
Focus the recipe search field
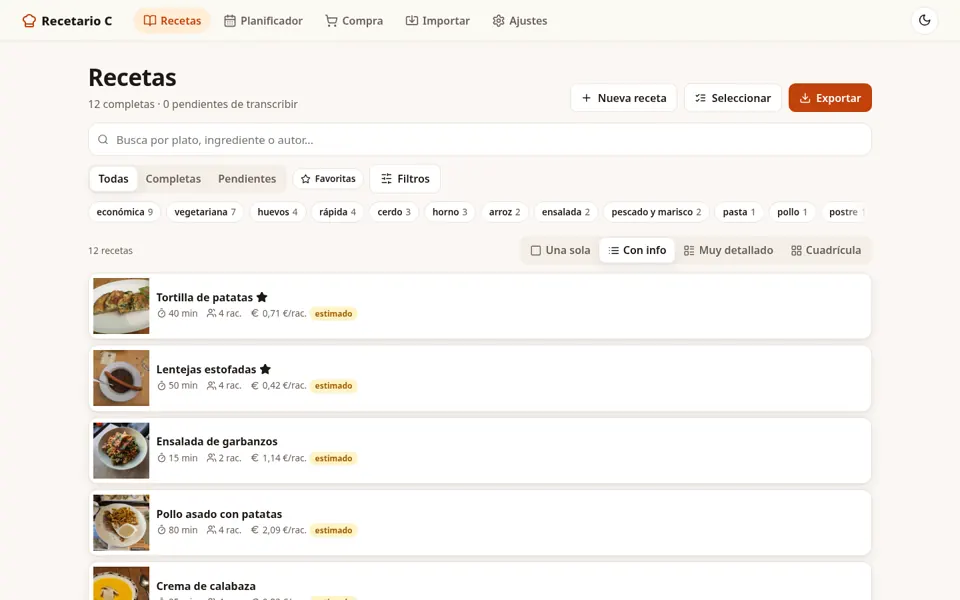[x=479, y=140]
